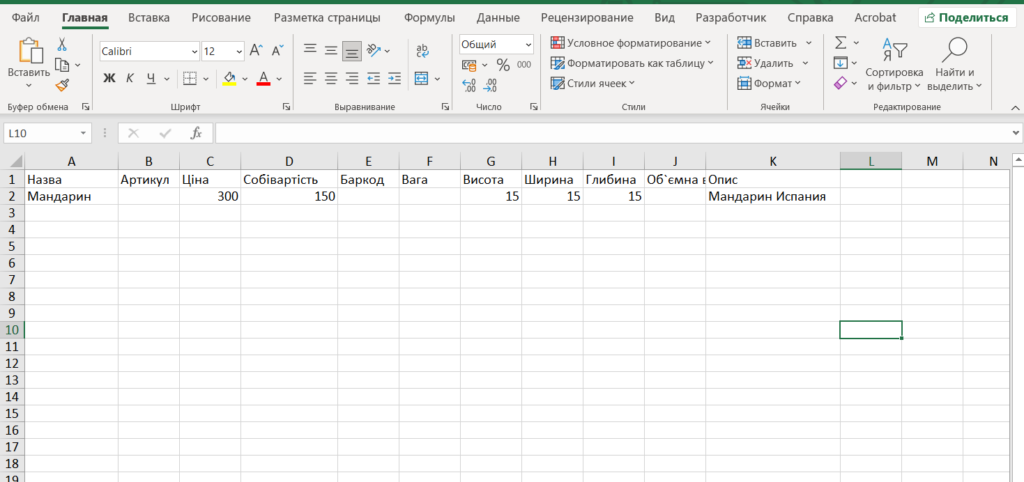Viewport: 1024px width, 482px height.
Task: Apply yellow fill color bucket
Action: point(229,78)
